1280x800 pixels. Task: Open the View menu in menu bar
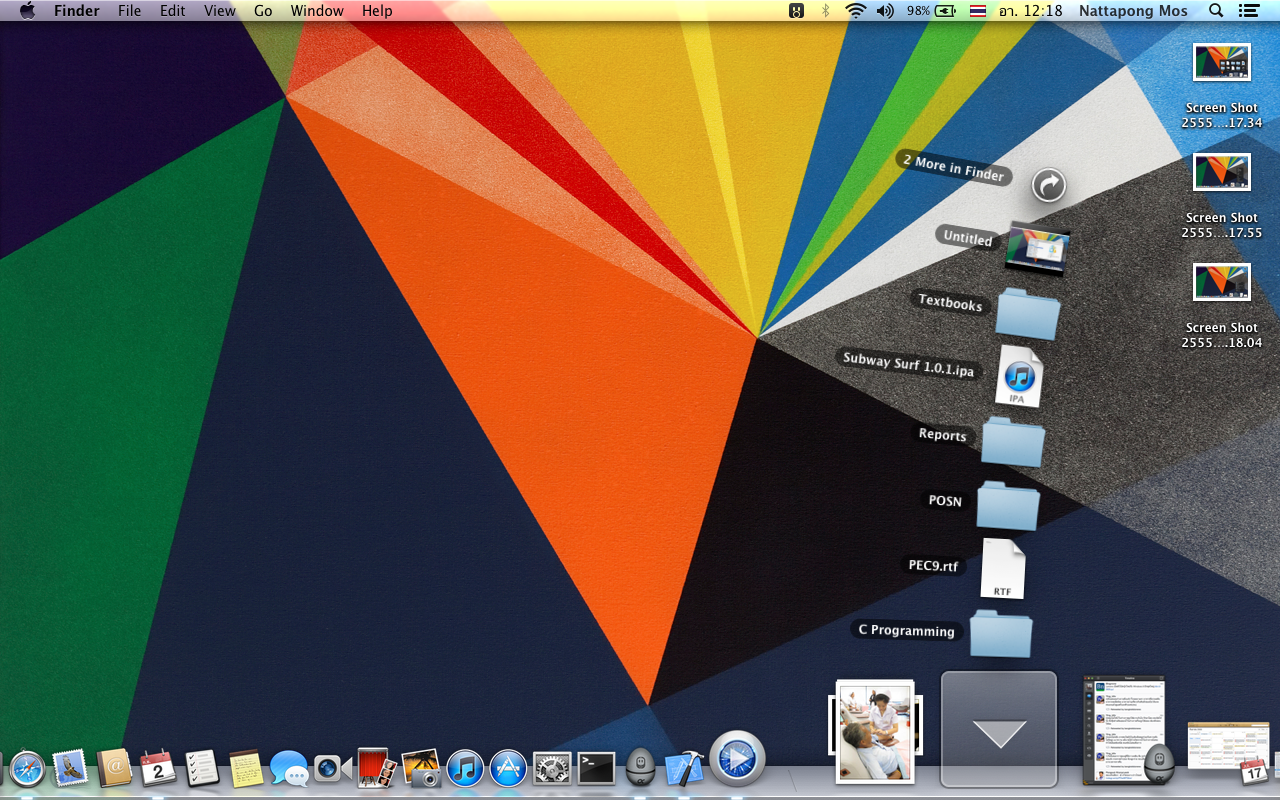coord(219,11)
